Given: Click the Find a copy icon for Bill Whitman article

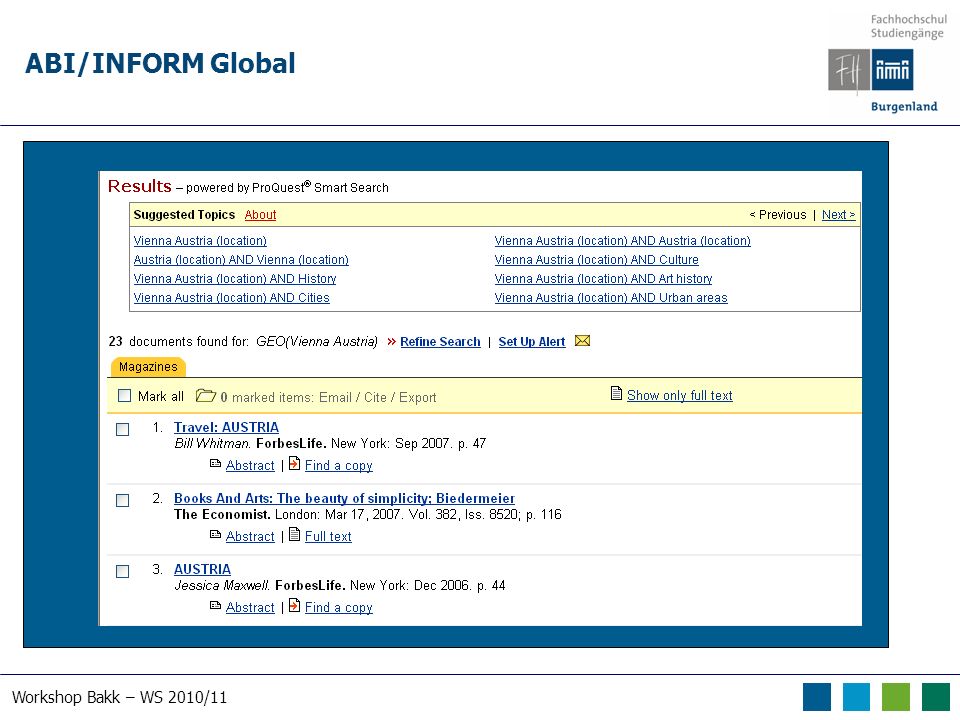Looking at the screenshot, I should 294,463.
